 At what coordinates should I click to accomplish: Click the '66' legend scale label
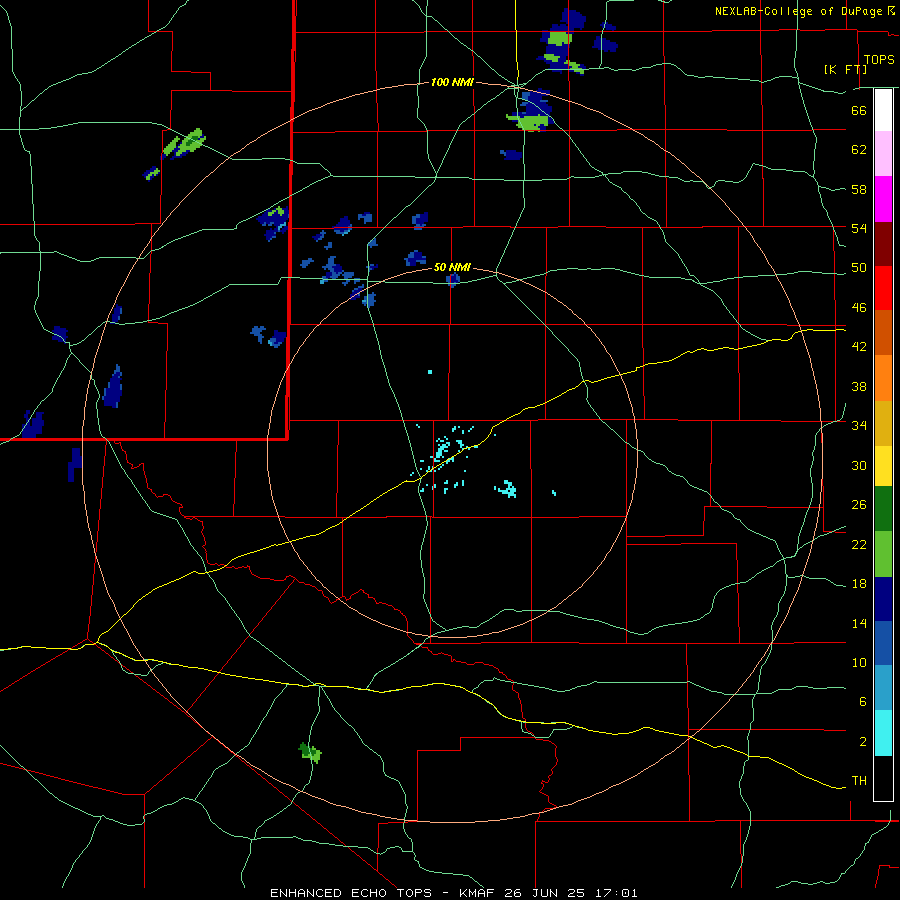click(859, 110)
